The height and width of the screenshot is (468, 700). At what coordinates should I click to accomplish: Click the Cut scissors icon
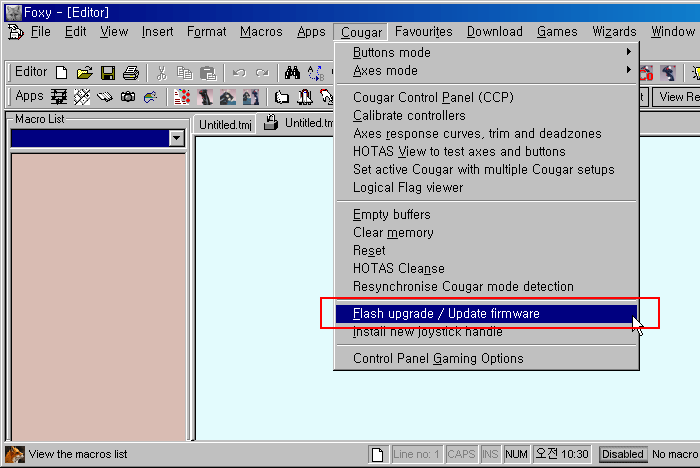pyautogui.click(x=162, y=72)
